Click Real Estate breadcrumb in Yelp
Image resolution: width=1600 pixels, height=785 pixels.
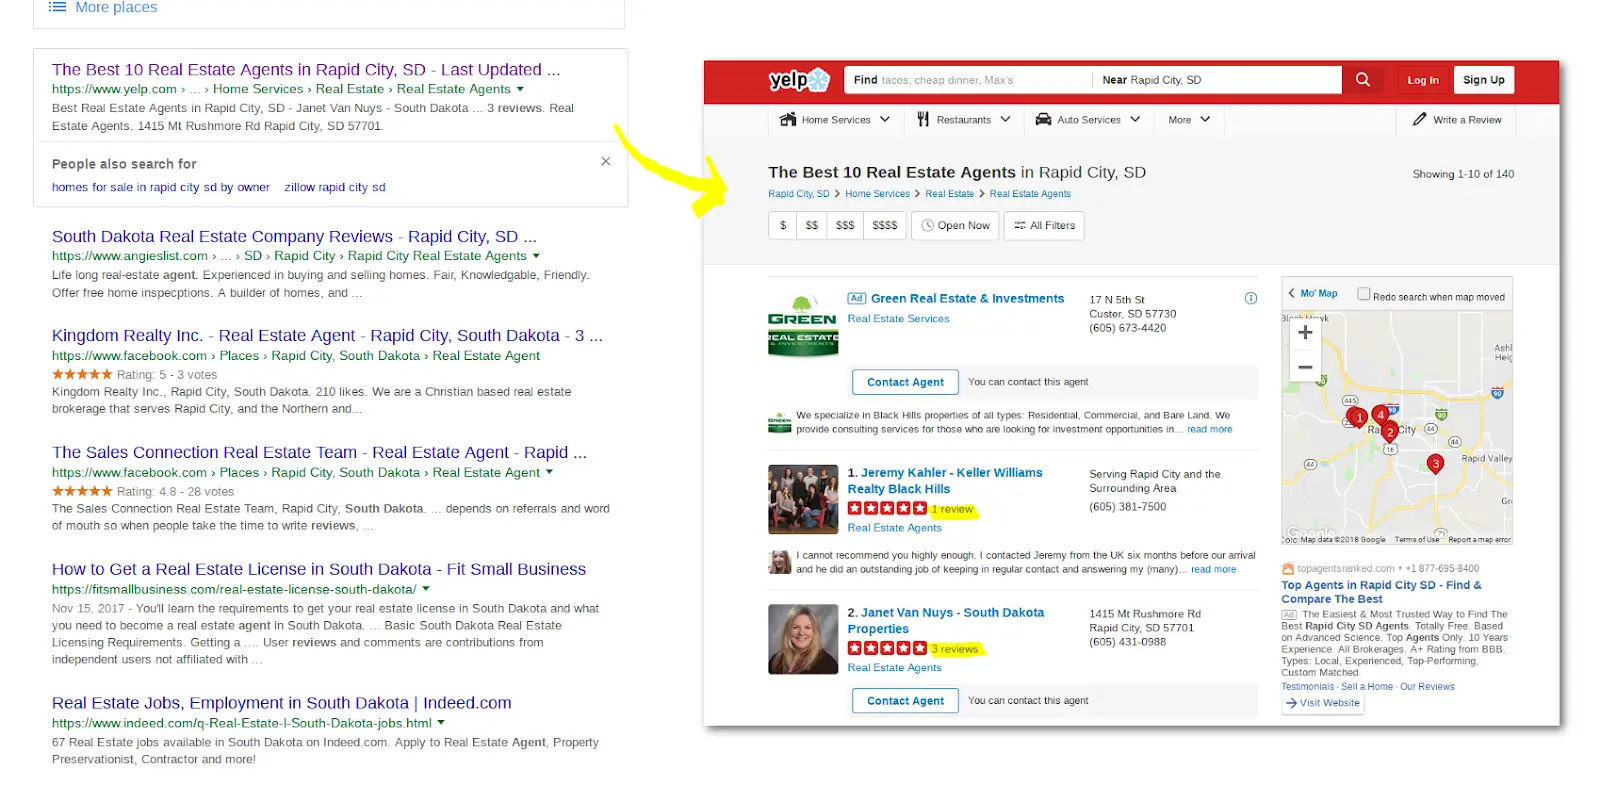click(x=949, y=194)
